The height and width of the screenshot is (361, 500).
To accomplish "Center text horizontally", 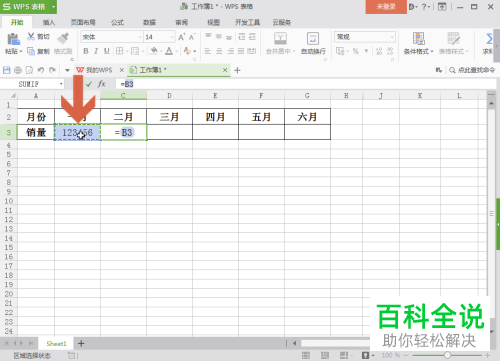I will 219,51.
